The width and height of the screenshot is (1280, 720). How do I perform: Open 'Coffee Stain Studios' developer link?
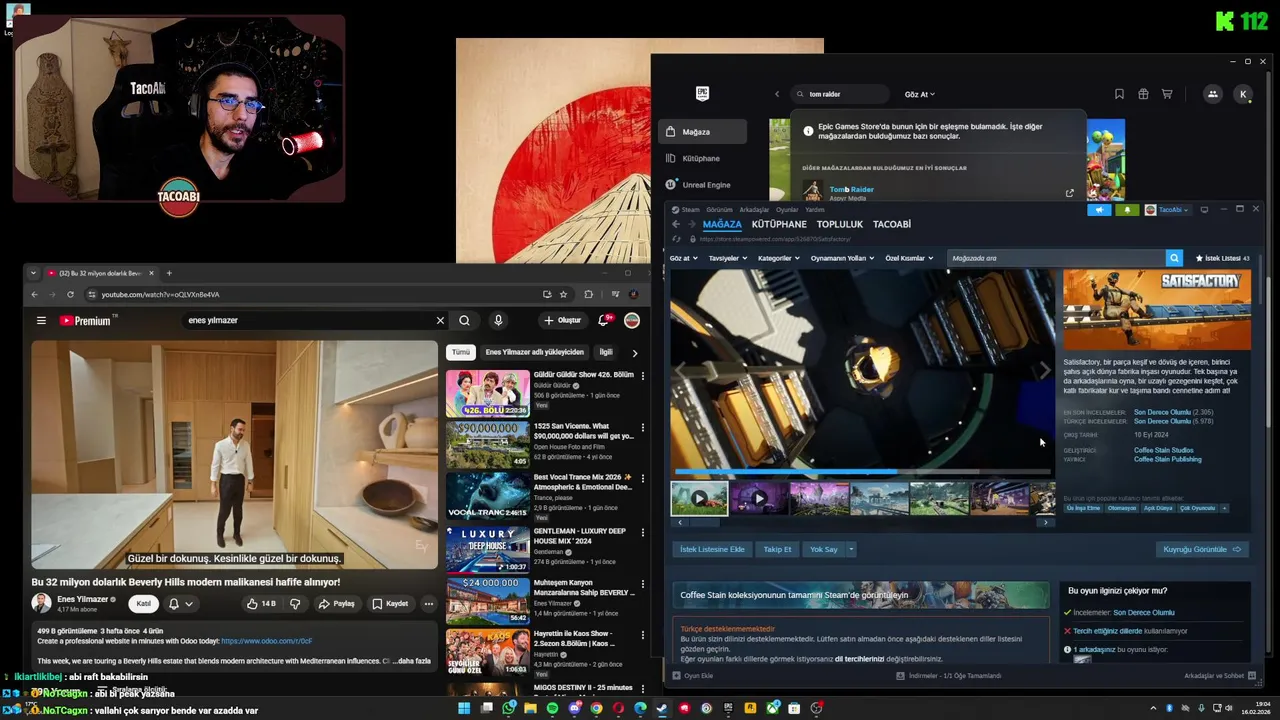click(x=1163, y=450)
